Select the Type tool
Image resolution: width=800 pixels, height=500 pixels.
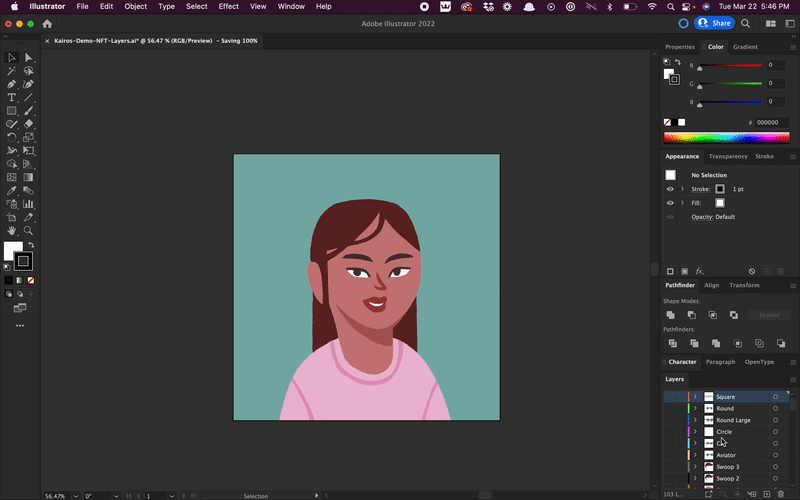click(12, 97)
